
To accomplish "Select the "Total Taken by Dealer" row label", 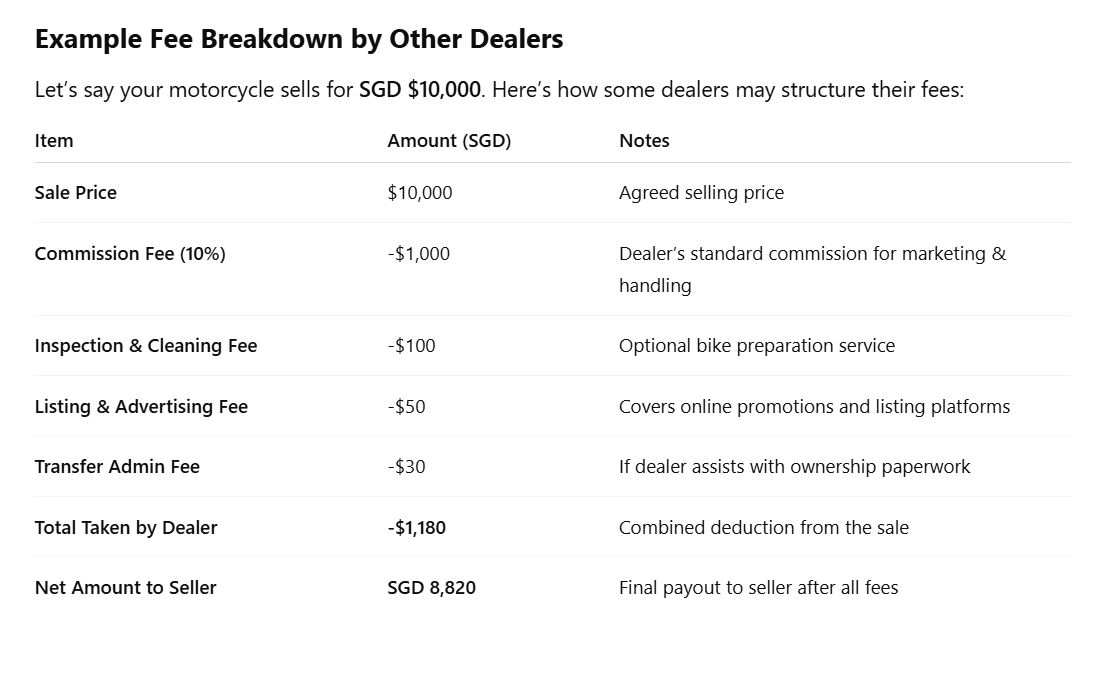I will (x=126, y=528).
